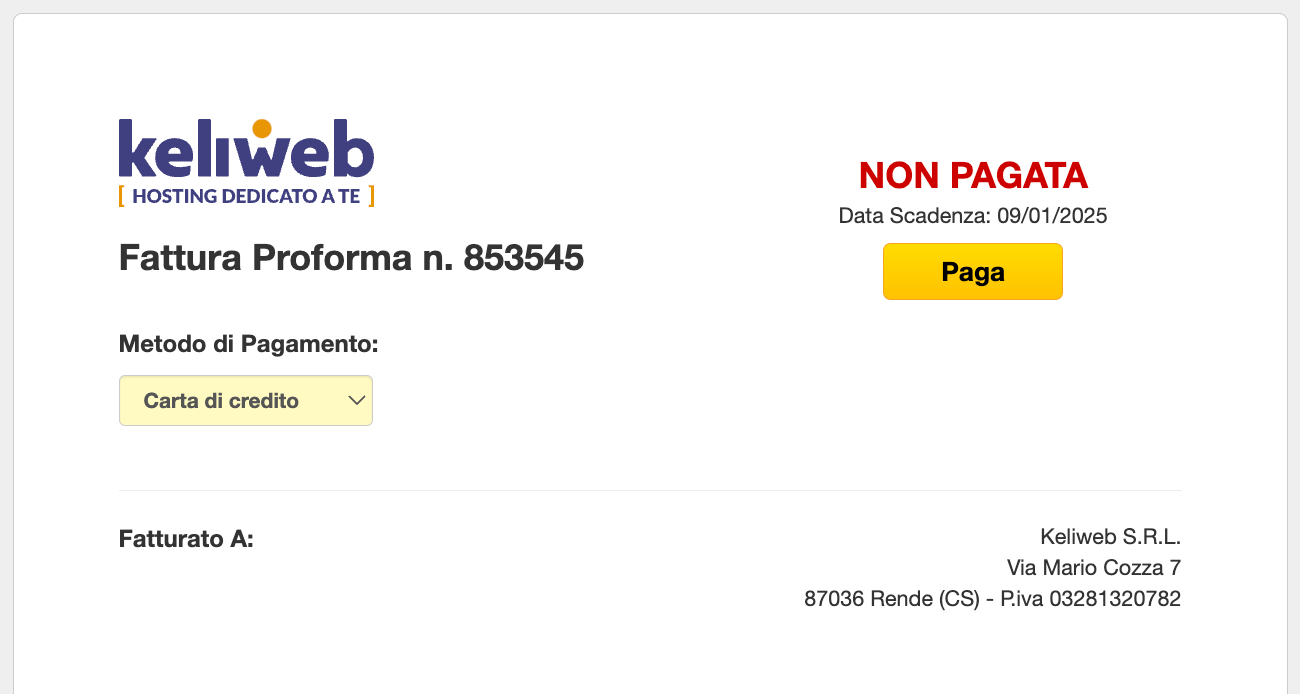This screenshot has width=1300, height=694.
Task: Click the HOSTING DEDICATO A TE tagline
Action: coord(246,196)
